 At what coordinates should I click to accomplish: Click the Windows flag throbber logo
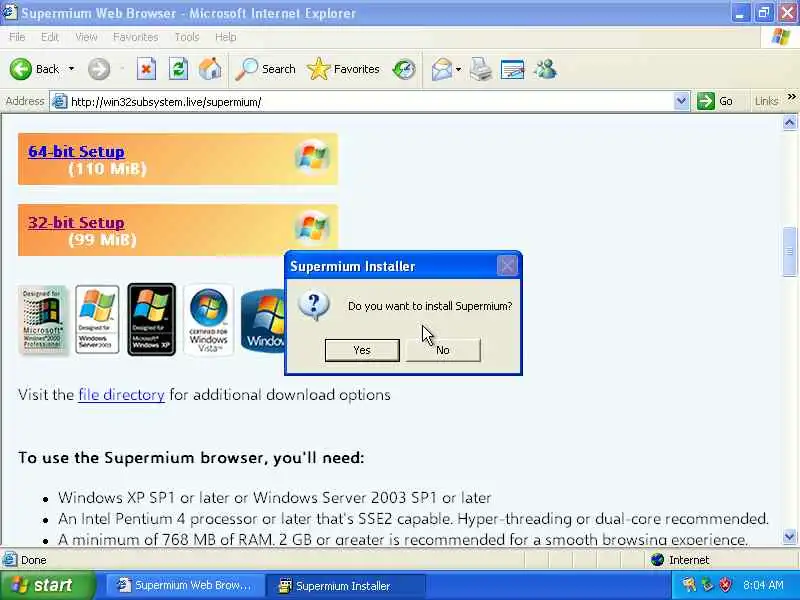click(780, 37)
